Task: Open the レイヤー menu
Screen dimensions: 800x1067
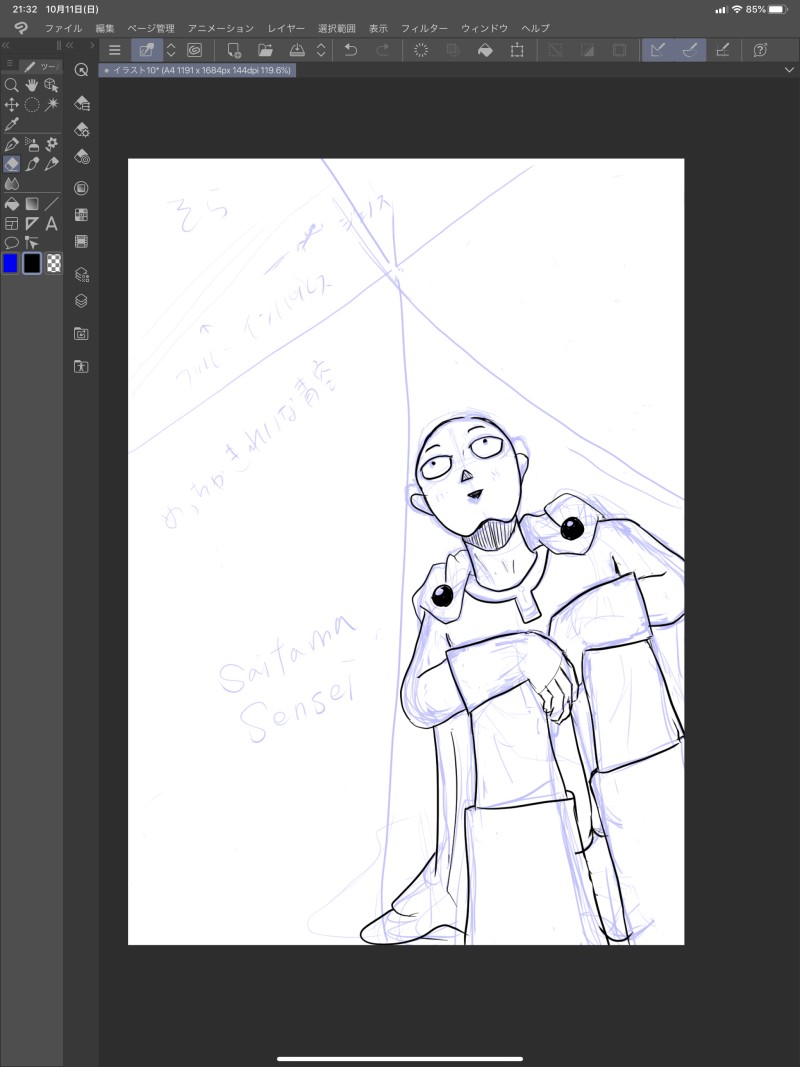Action: coord(286,29)
